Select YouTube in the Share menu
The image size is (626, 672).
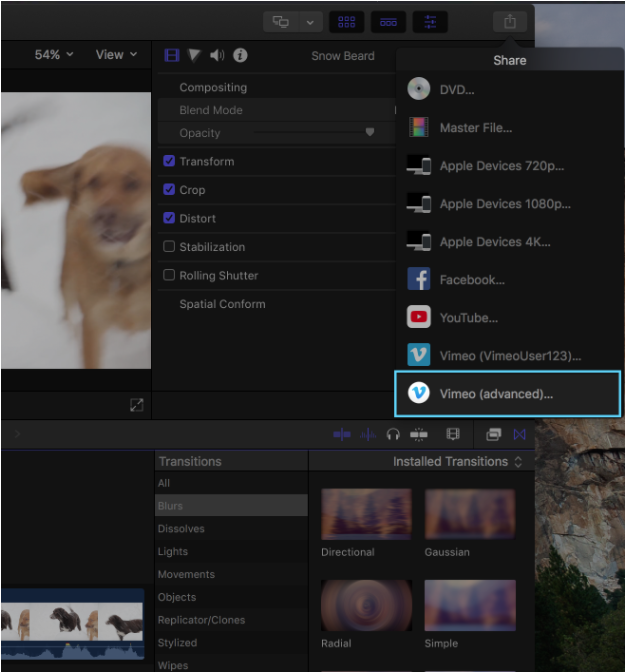point(468,318)
